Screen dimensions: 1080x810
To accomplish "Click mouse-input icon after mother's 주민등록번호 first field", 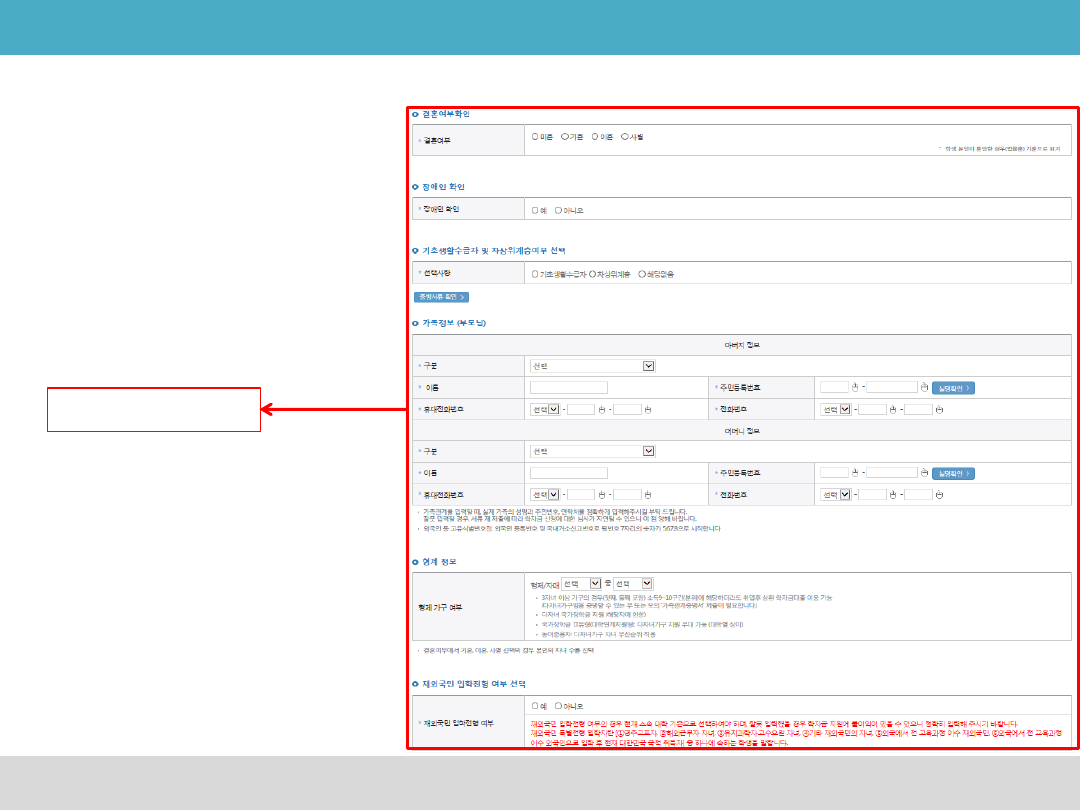I will coord(855,472).
